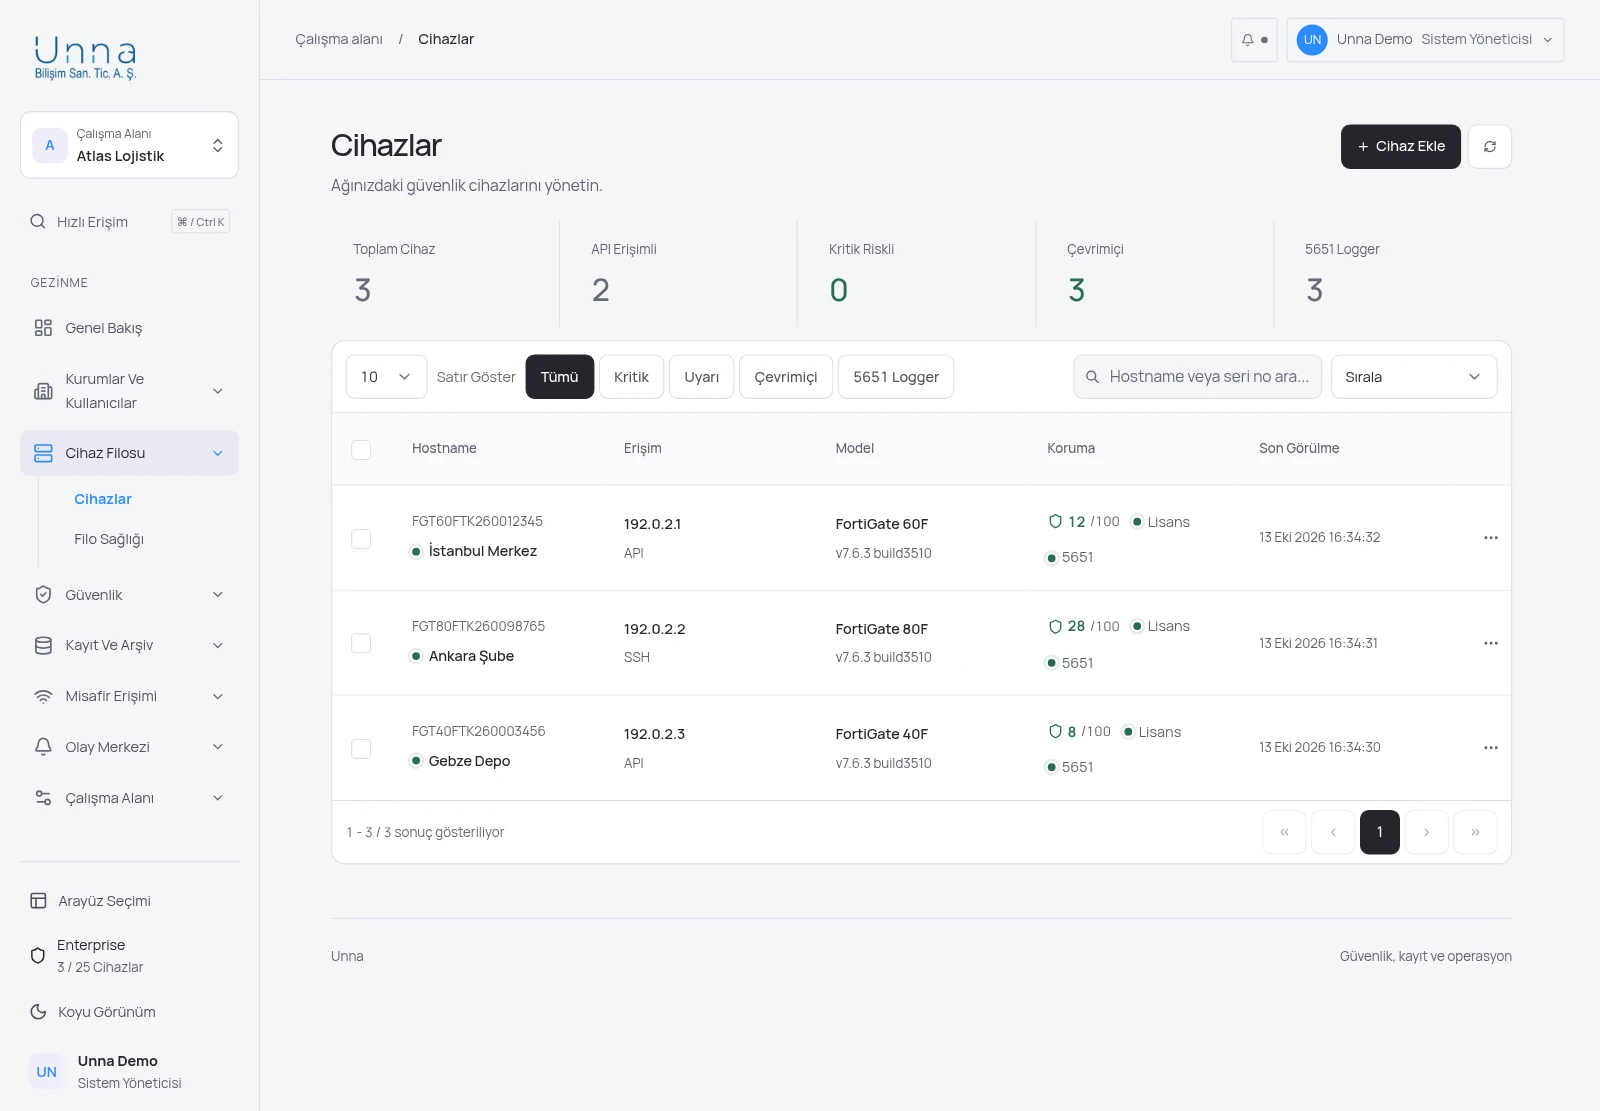Go to the first page arrow
Screen dimensions: 1600x1111
point(1285,832)
